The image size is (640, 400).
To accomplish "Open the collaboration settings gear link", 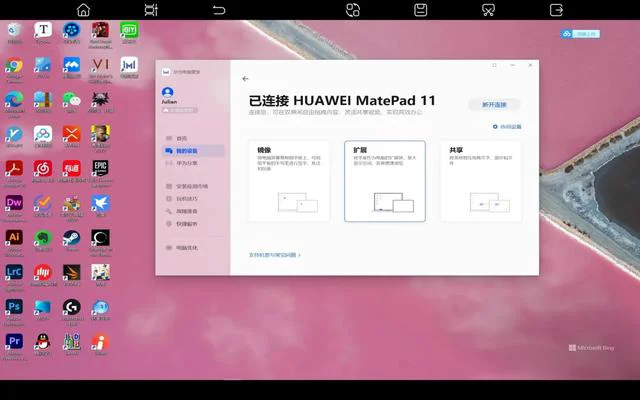I will pos(507,127).
